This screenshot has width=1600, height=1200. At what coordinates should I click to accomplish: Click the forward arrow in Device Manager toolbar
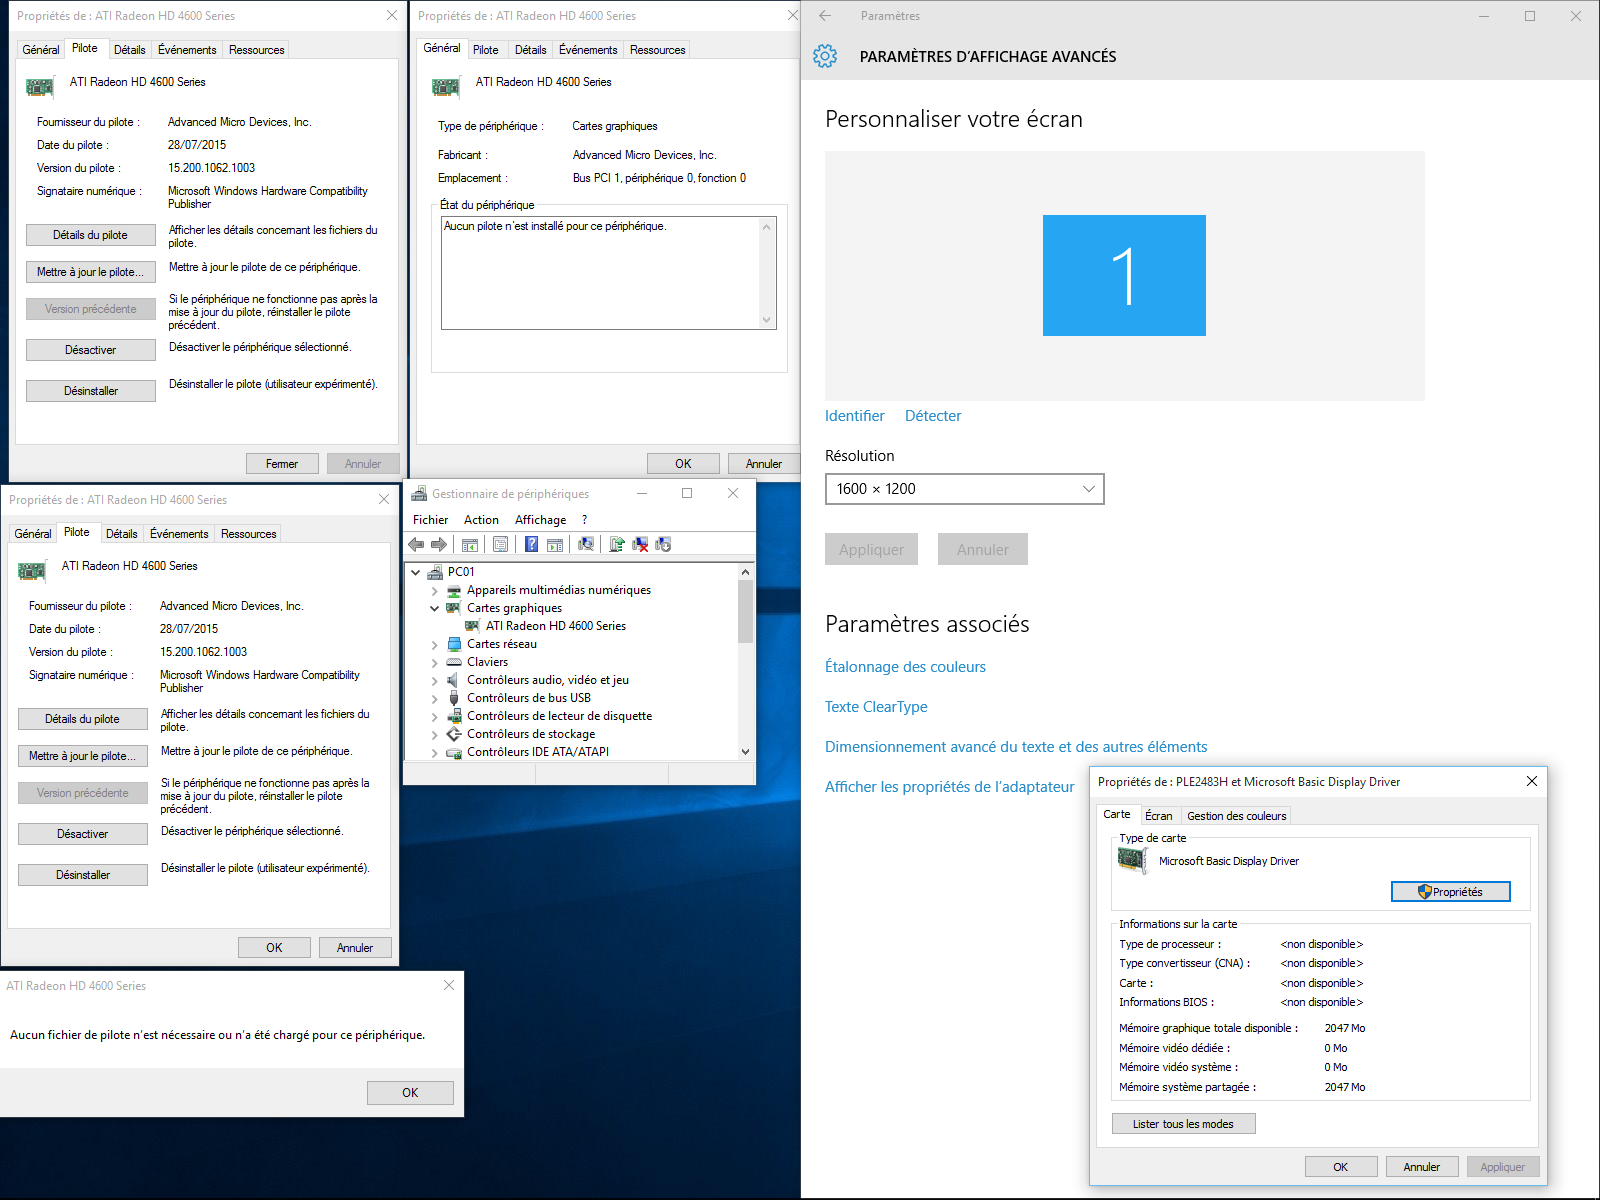[439, 544]
